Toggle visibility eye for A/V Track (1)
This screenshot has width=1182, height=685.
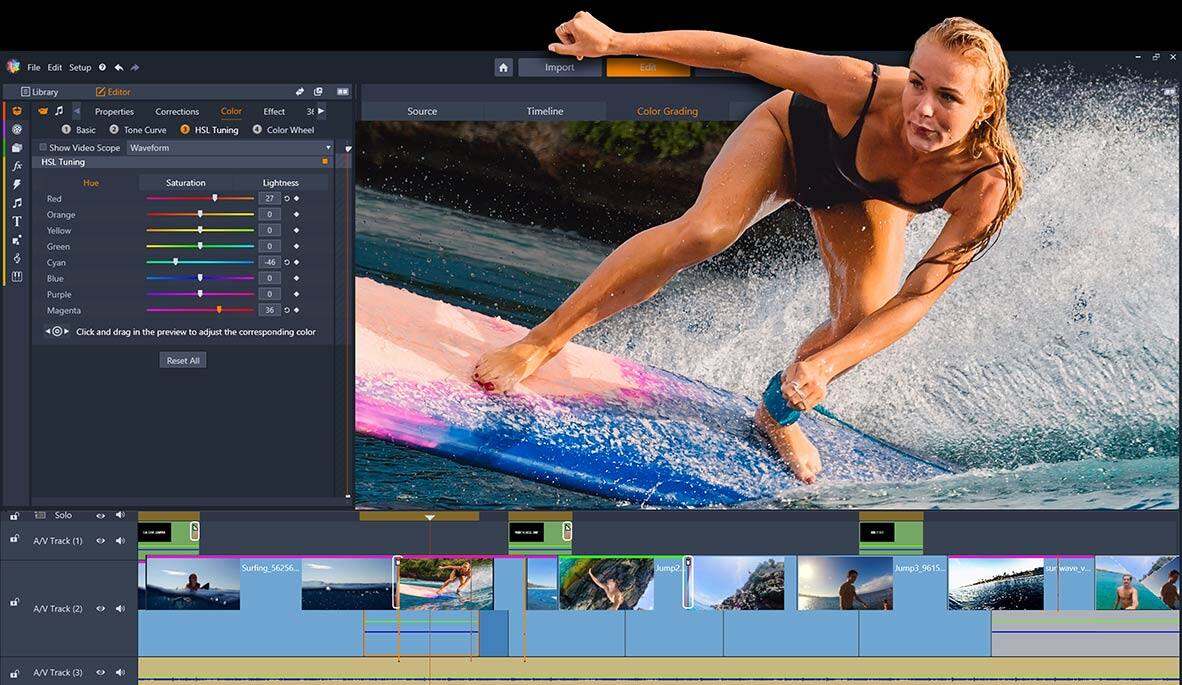(100, 541)
